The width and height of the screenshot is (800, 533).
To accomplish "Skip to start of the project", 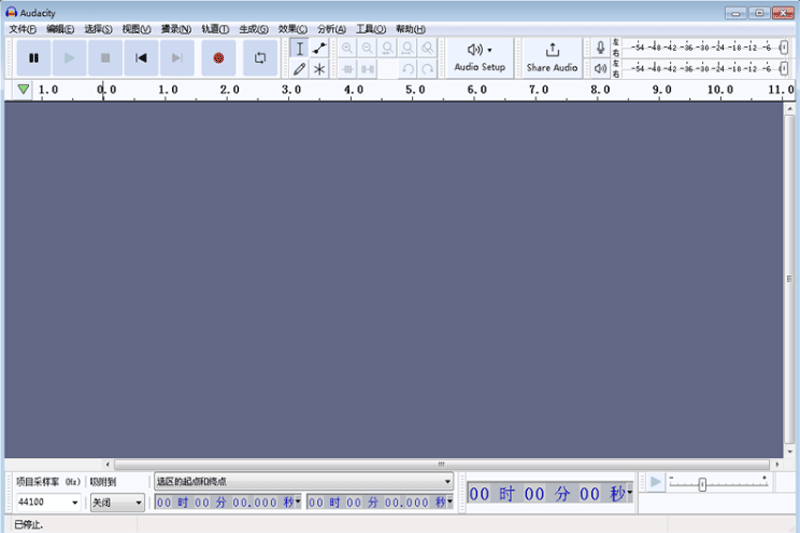I will pyautogui.click(x=141, y=58).
